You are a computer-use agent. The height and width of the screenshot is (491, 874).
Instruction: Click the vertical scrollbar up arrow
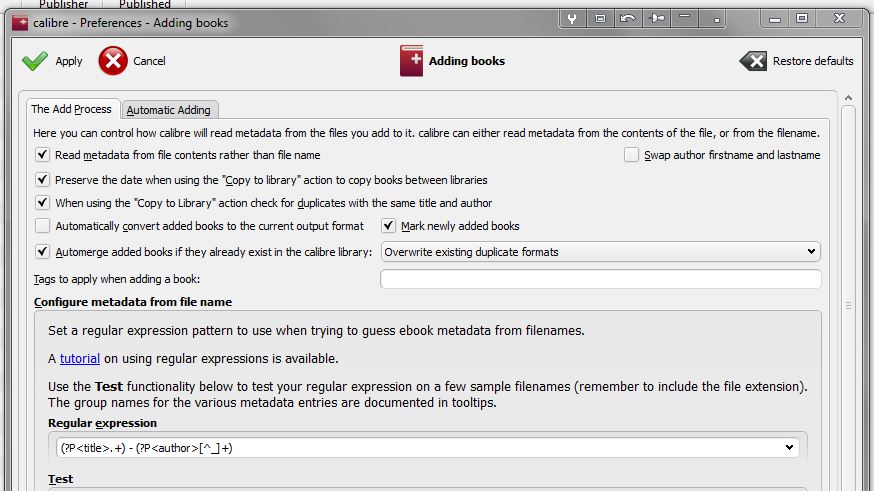848,99
